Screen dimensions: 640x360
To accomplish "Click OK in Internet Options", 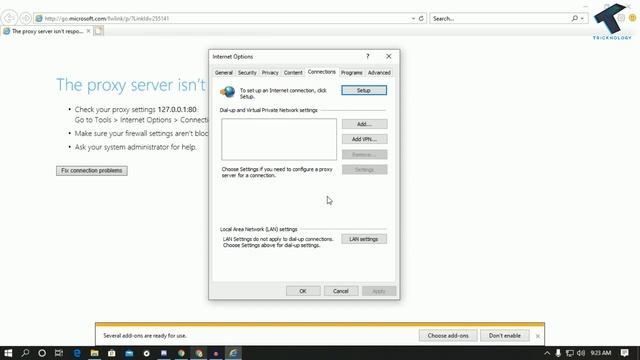I will click(303, 291).
